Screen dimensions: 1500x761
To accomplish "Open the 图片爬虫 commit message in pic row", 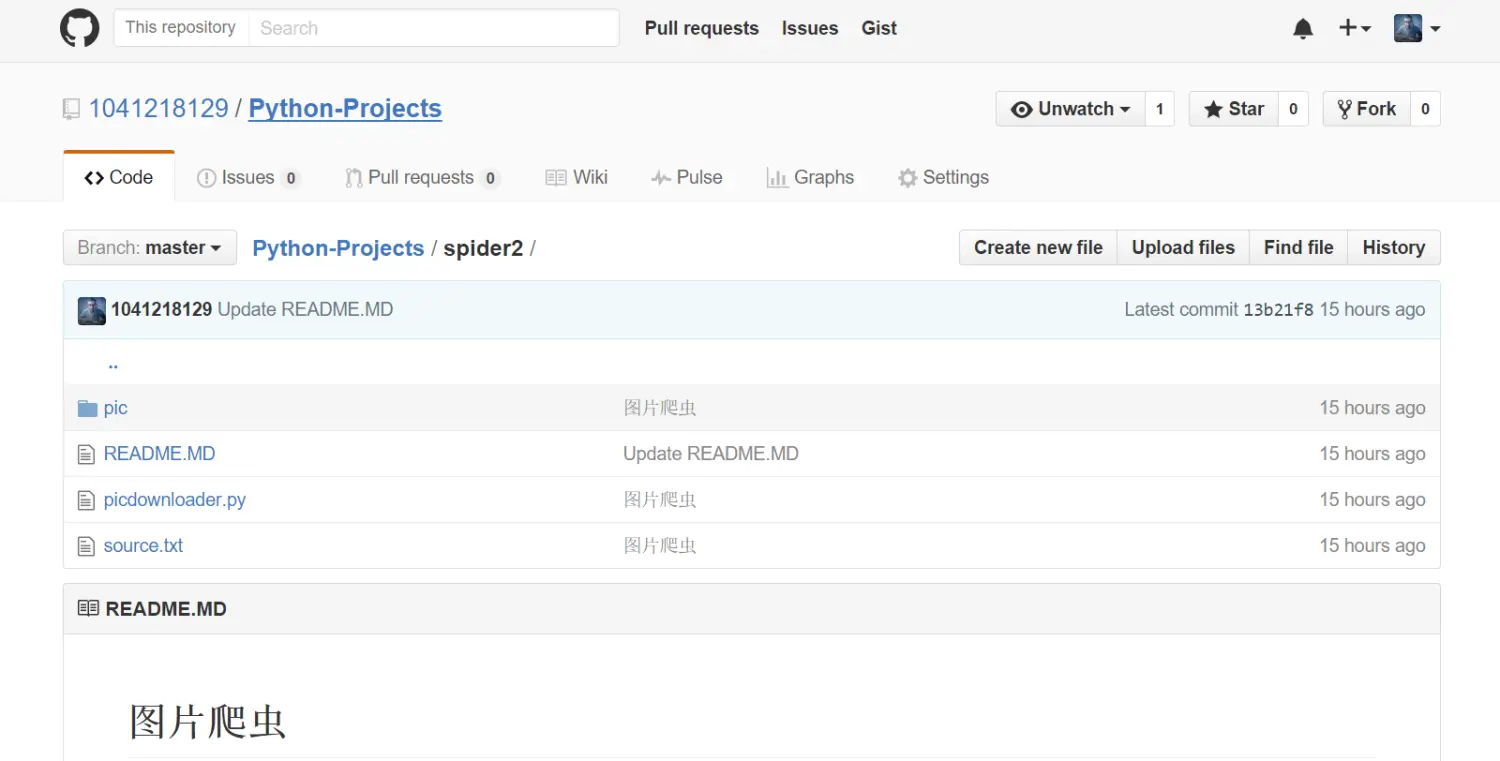I will click(660, 407).
